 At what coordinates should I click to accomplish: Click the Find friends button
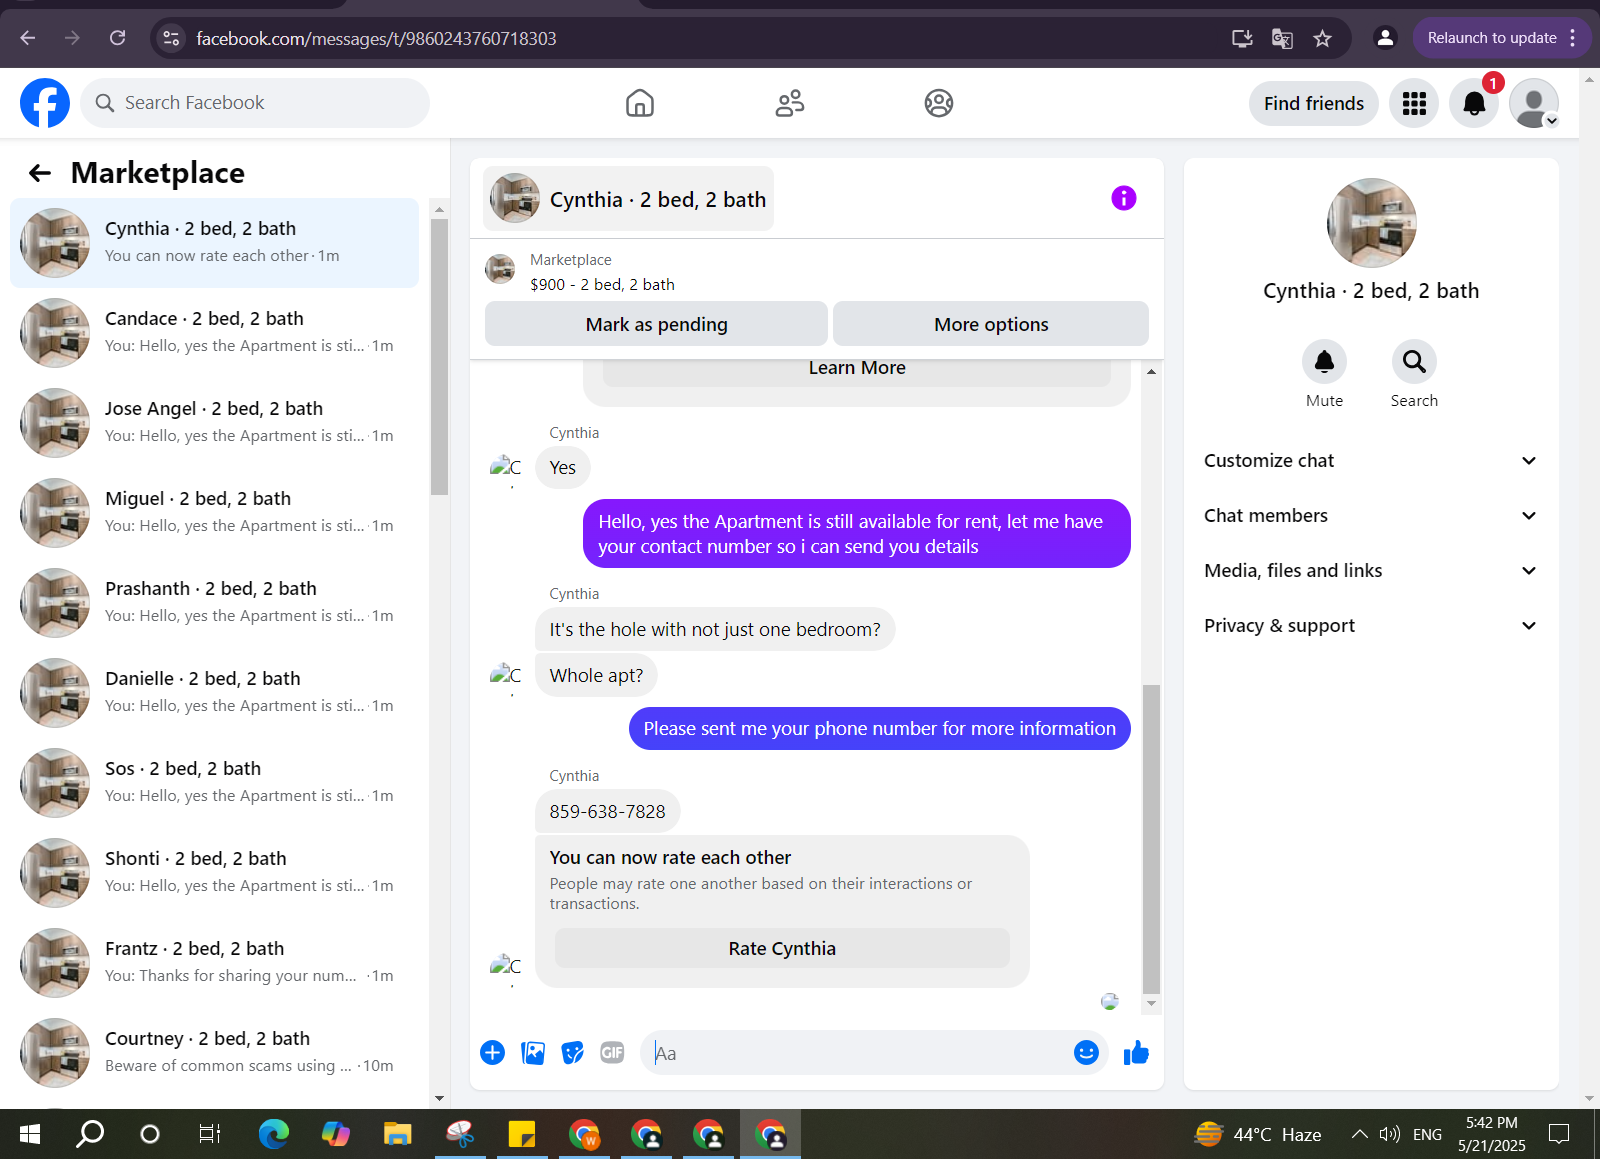point(1313,103)
